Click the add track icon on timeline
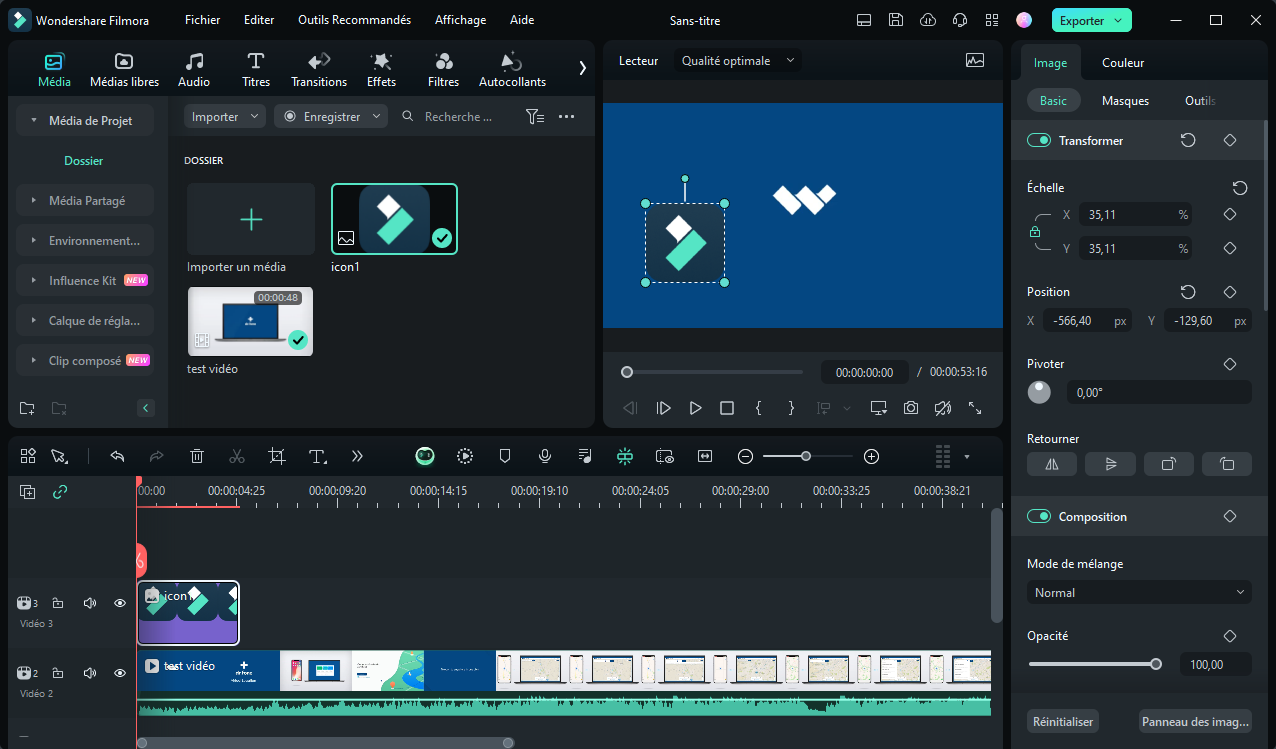 pos(28,492)
